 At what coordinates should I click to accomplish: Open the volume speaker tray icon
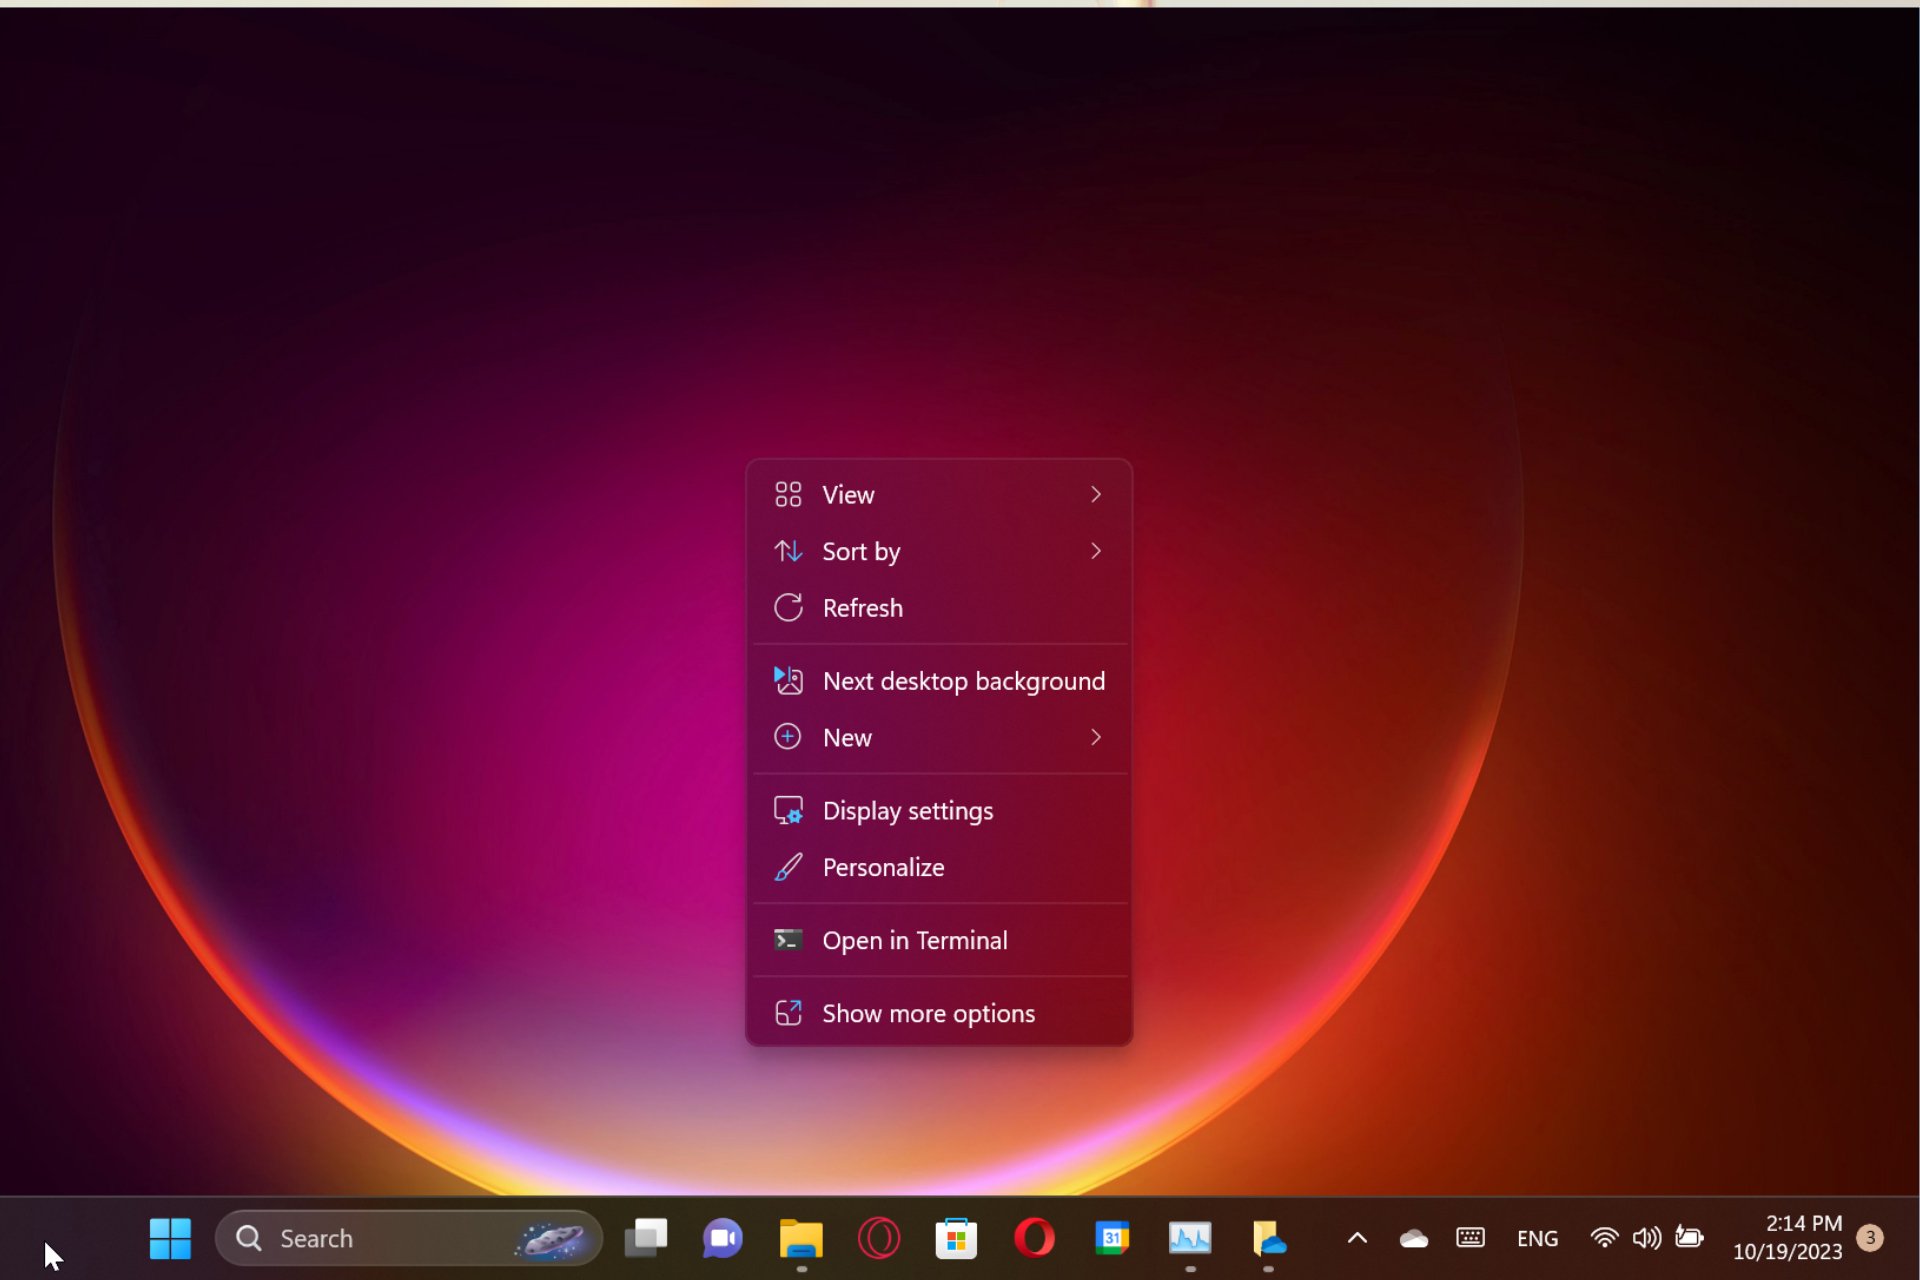tap(1646, 1238)
